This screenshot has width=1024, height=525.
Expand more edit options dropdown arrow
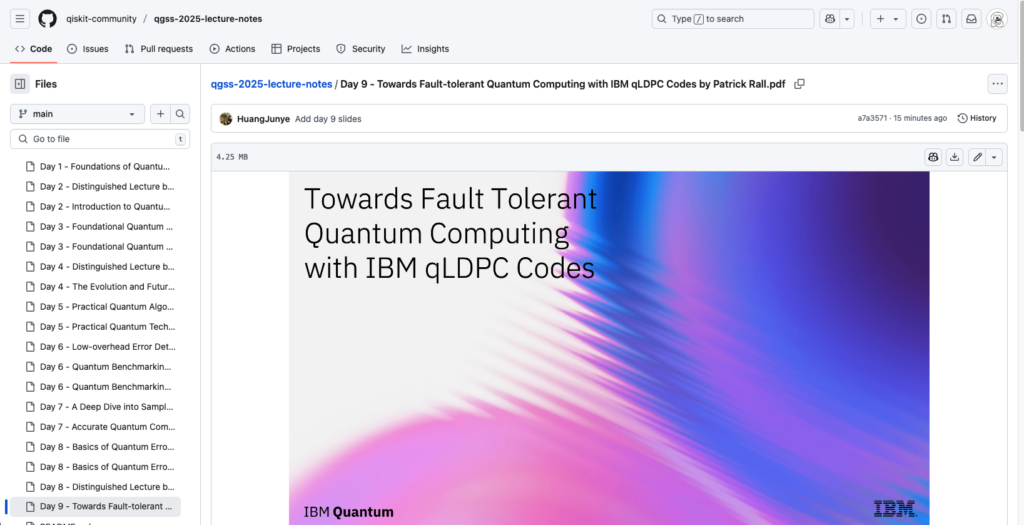(994, 157)
